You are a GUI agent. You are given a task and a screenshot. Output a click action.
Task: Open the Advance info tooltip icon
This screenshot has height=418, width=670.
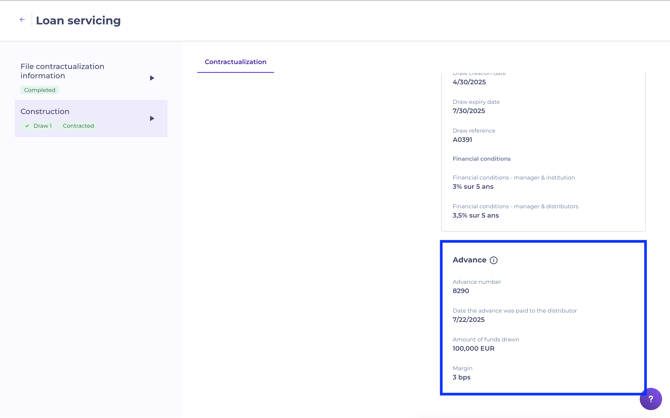(494, 260)
